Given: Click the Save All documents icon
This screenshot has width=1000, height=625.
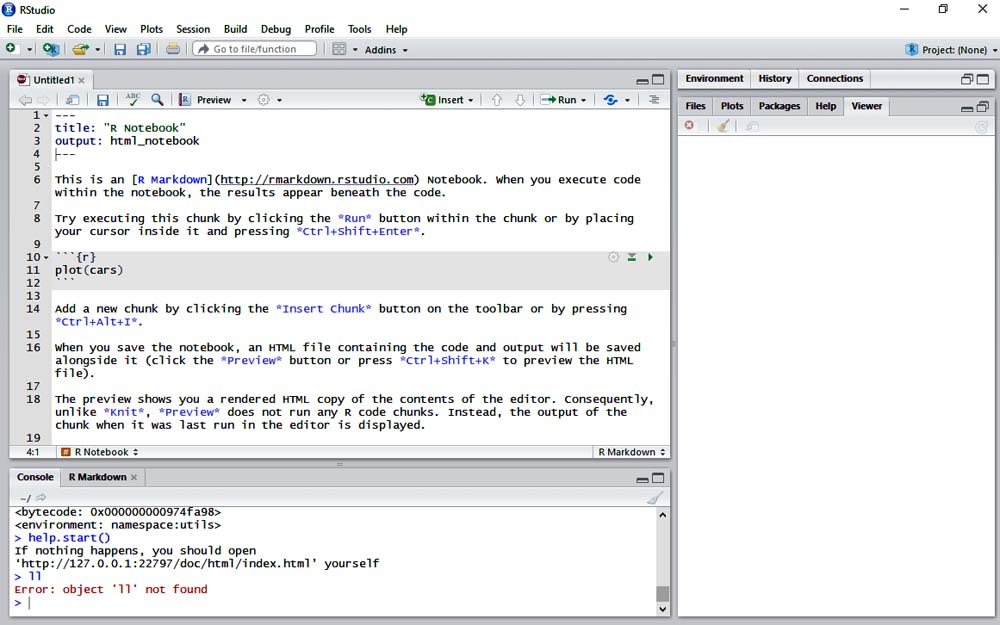Looking at the screenshot, I should point(144,49).
